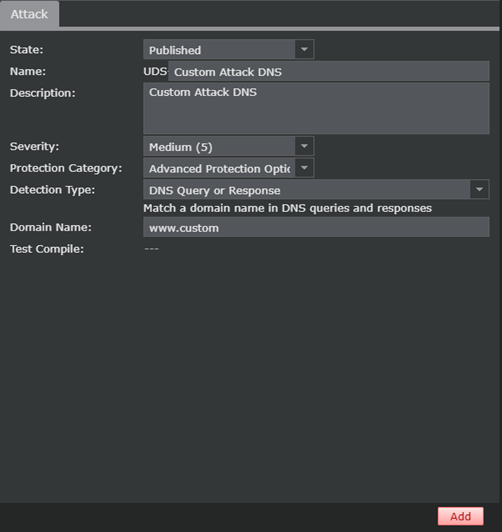Switch to the Attack tab

pos(30,14)
